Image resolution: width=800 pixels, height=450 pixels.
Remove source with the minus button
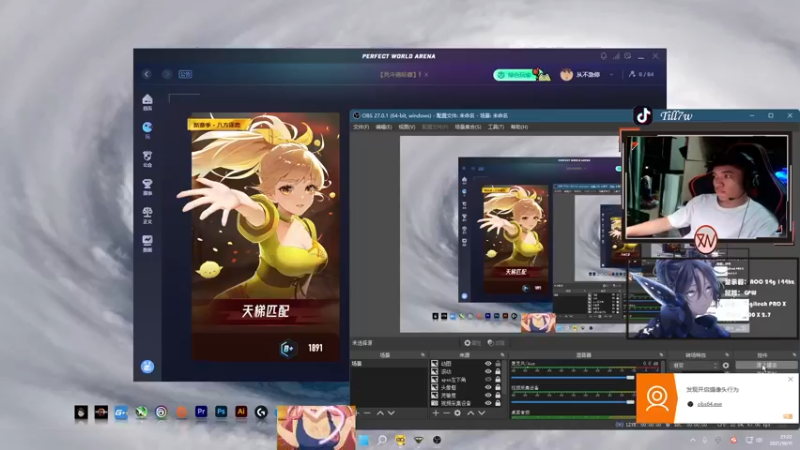tap(446, 413)
